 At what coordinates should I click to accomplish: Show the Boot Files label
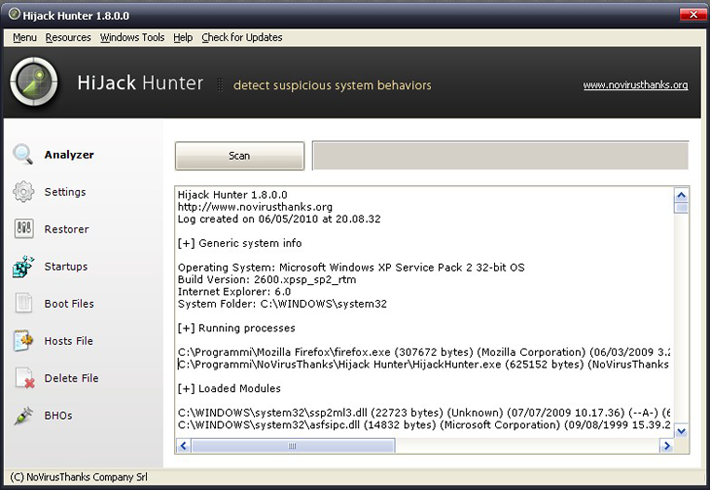(x=69, y=304)
